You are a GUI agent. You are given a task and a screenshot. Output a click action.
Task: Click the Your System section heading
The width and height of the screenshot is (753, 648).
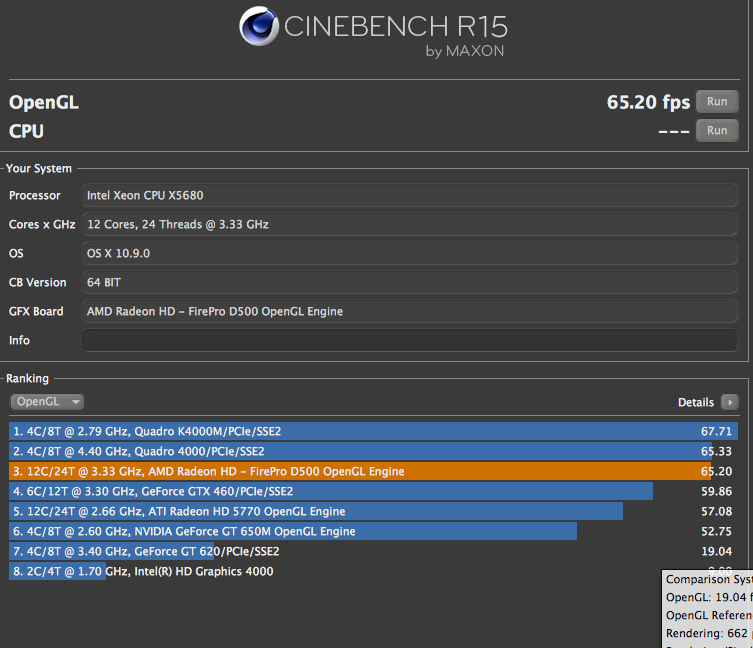(x=39, y=169)
